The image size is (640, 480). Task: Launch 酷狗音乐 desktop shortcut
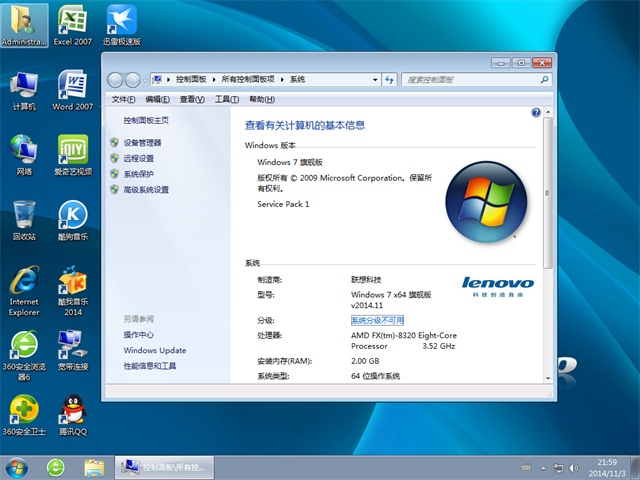click(x=71, y=216)
